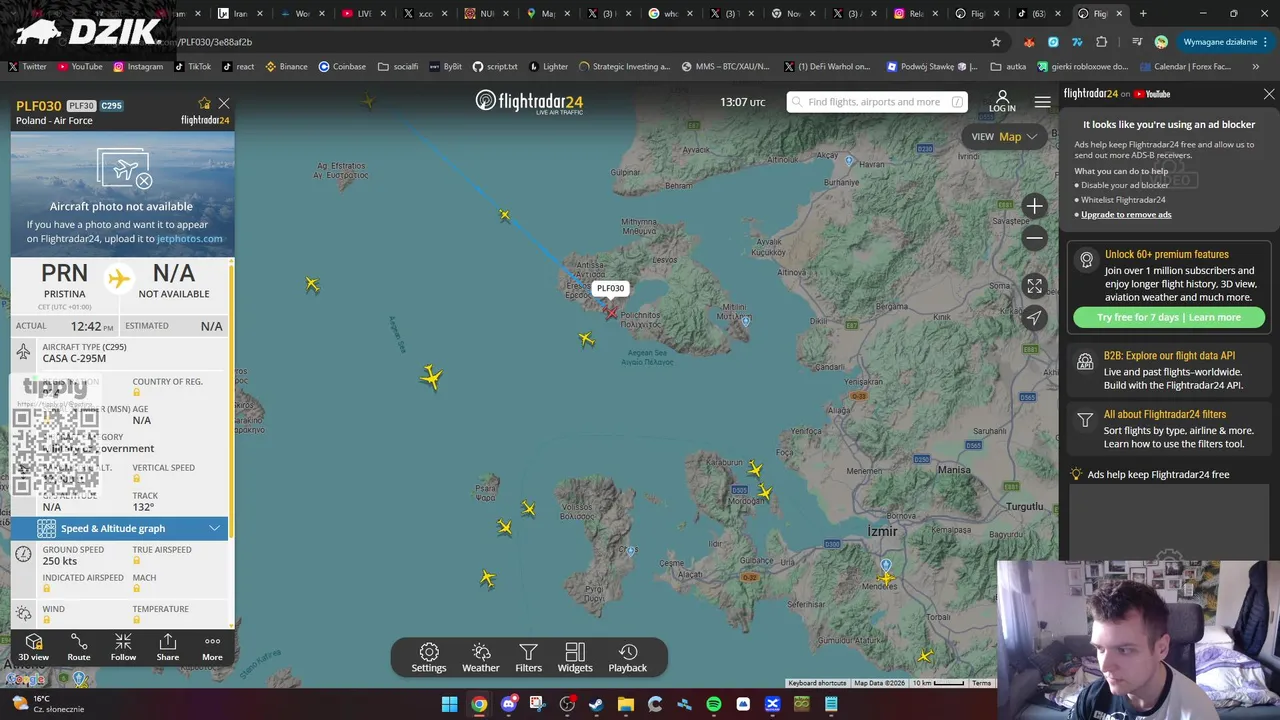
Task: Open the Windows Start menu
Action: 450,704
